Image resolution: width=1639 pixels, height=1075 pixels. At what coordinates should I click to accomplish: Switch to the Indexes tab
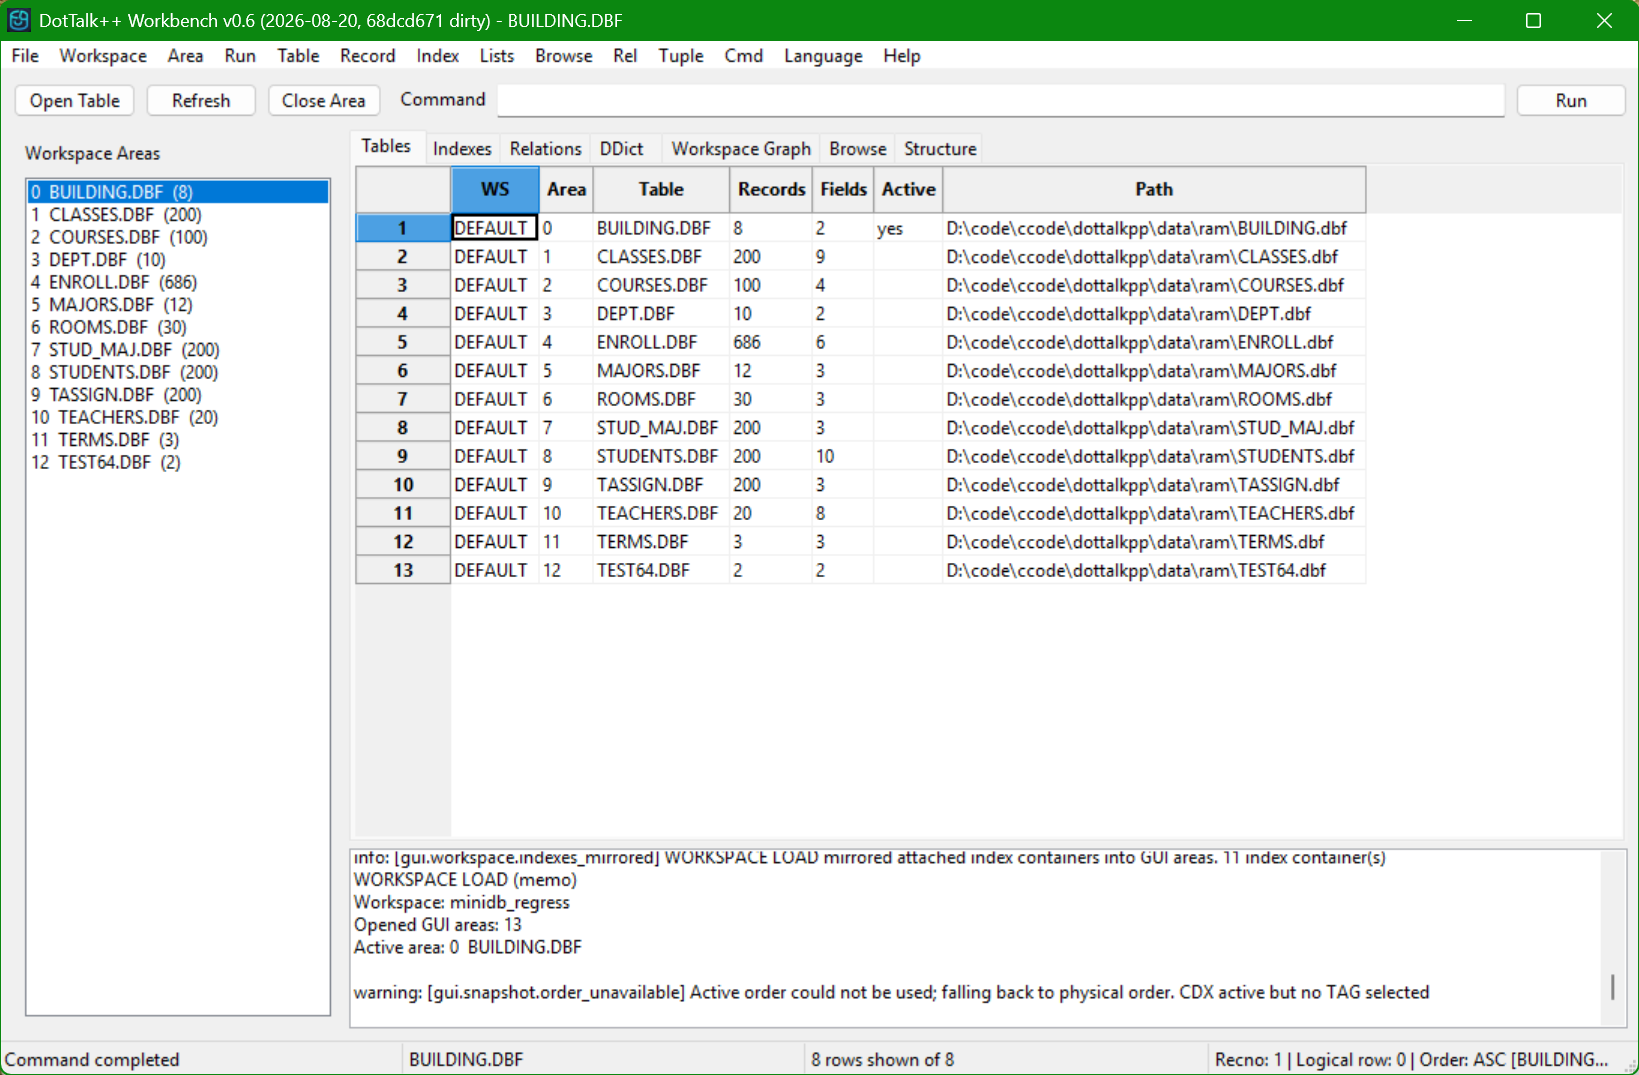tap(462, 148)
